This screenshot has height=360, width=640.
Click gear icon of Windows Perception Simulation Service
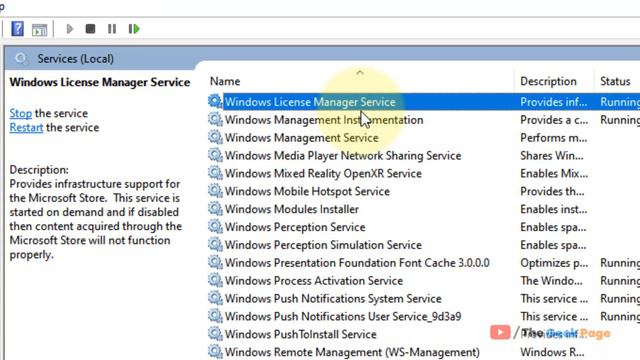coord(215,244)
